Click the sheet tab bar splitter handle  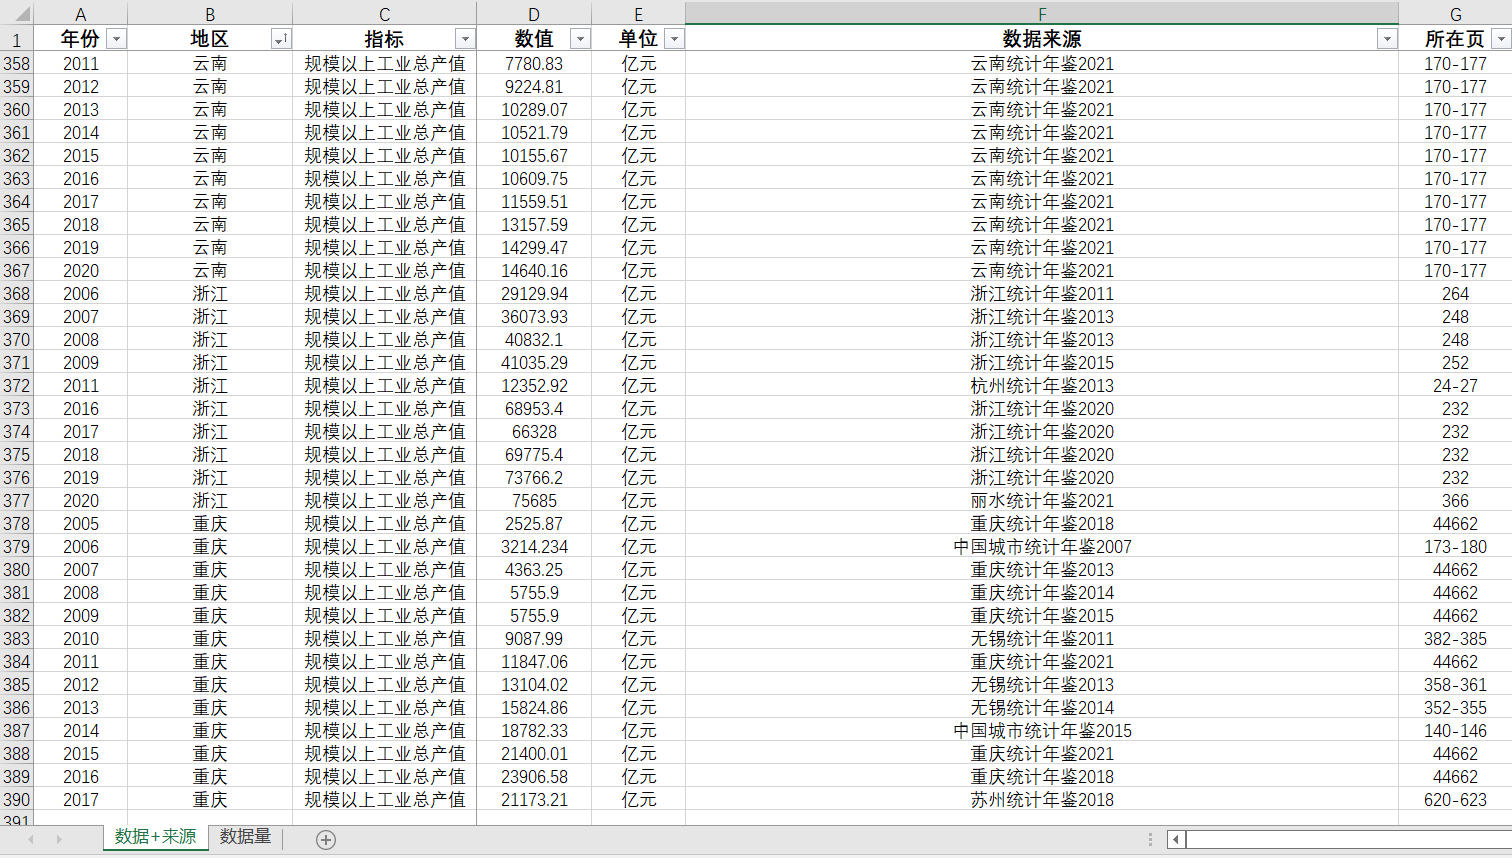tap(1150, 840)
